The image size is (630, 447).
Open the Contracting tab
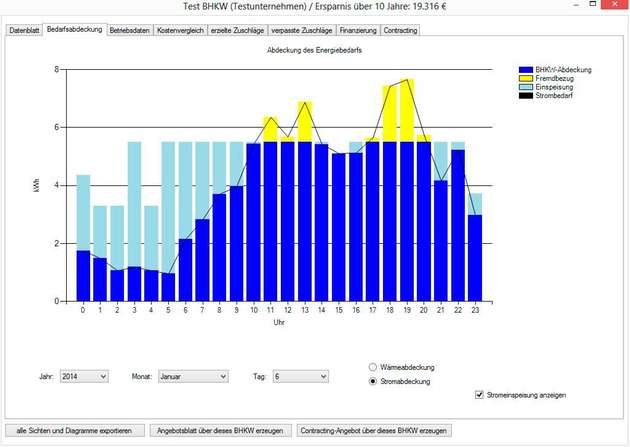point(400,31)
